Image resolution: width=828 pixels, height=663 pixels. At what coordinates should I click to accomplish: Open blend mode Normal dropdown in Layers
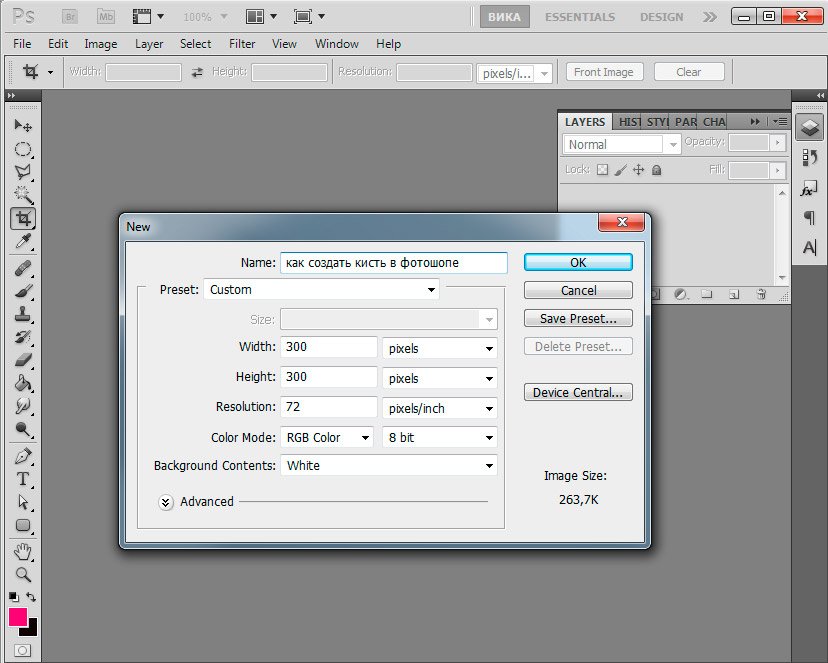click(x=622, y=144)
